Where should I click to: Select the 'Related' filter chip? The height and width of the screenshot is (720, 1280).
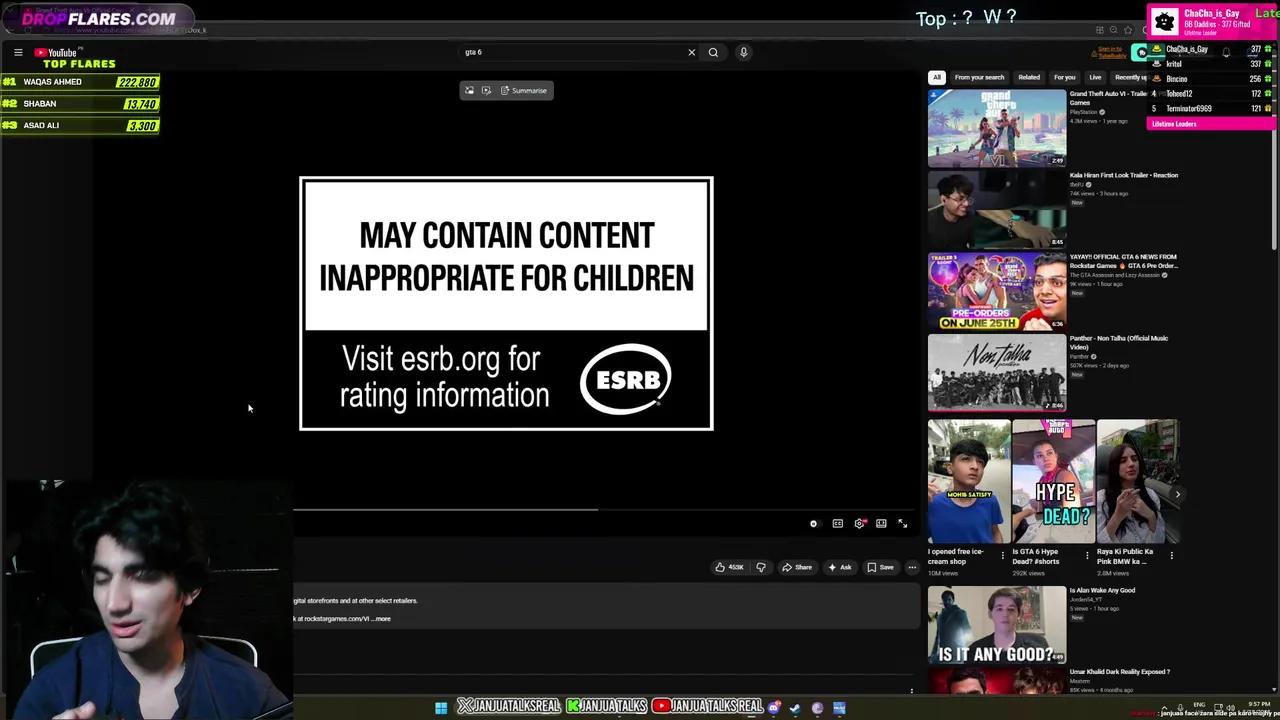(1029, 77)
